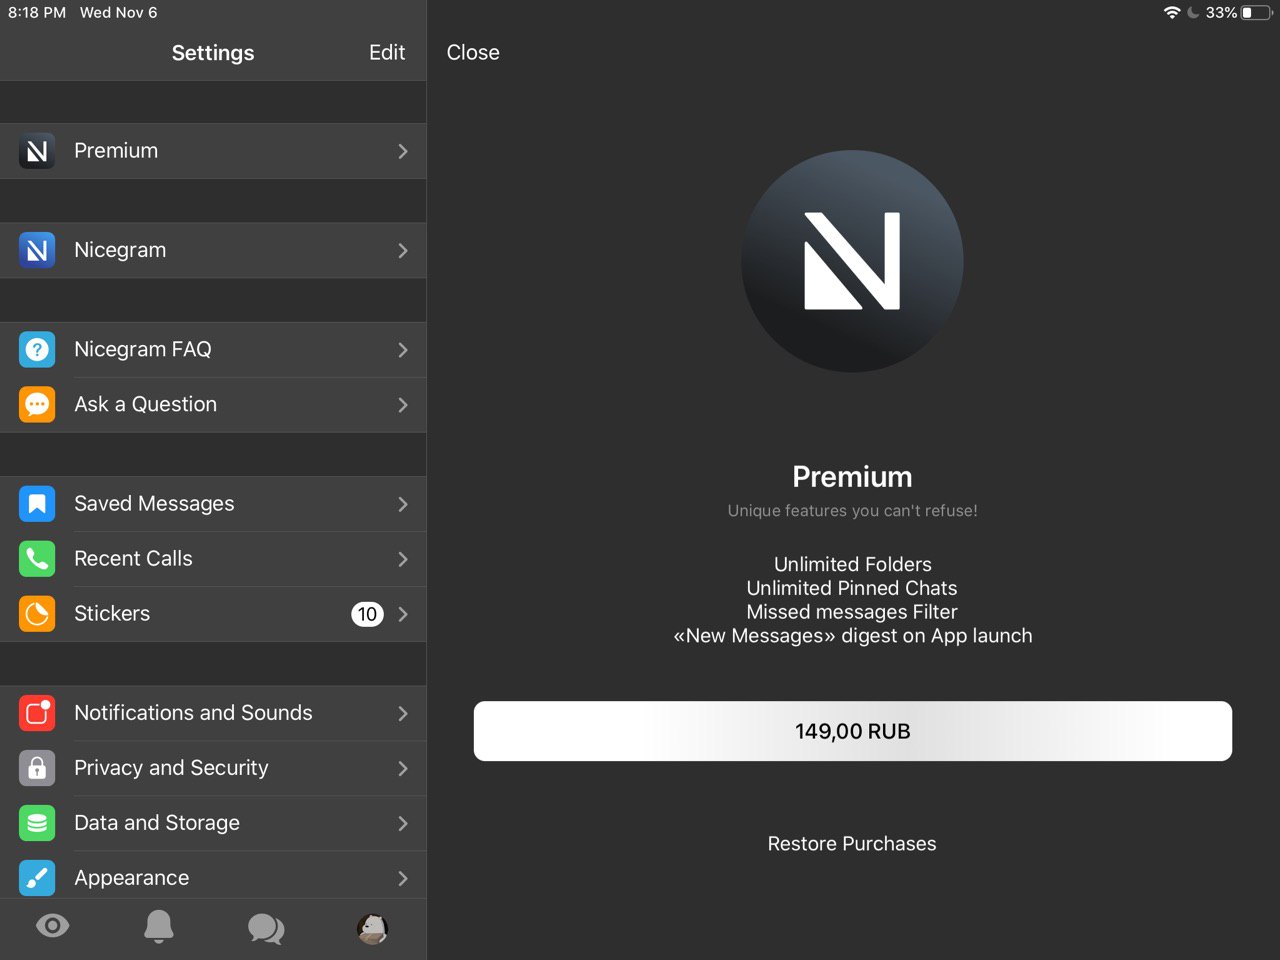Screen dimensions: 1280x960
Task: Expand Recent Calls chevron
Action: 403,558
